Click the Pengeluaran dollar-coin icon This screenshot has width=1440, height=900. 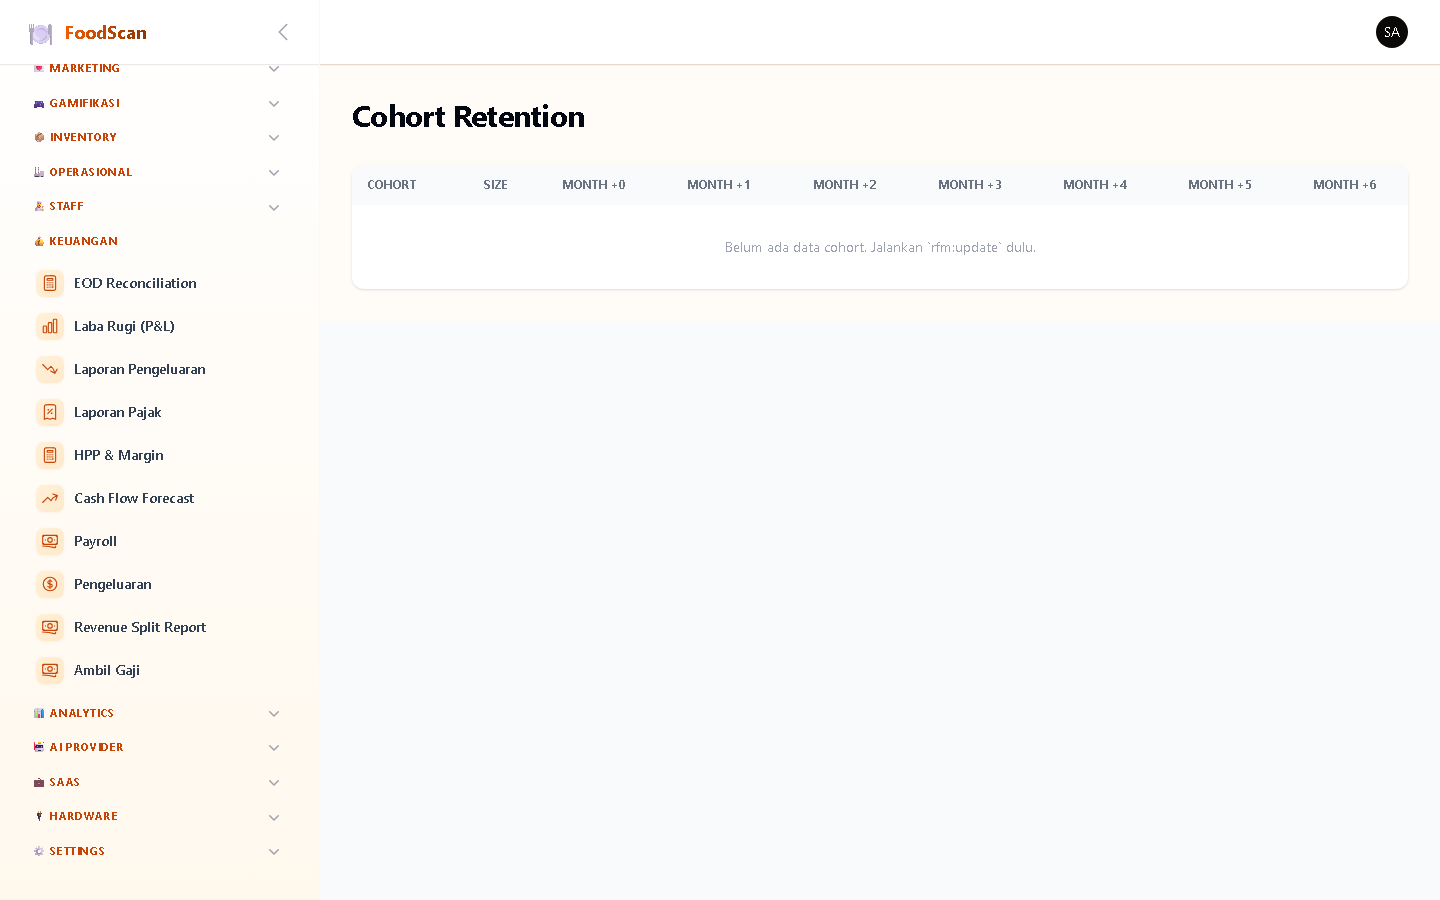point(50,584)
